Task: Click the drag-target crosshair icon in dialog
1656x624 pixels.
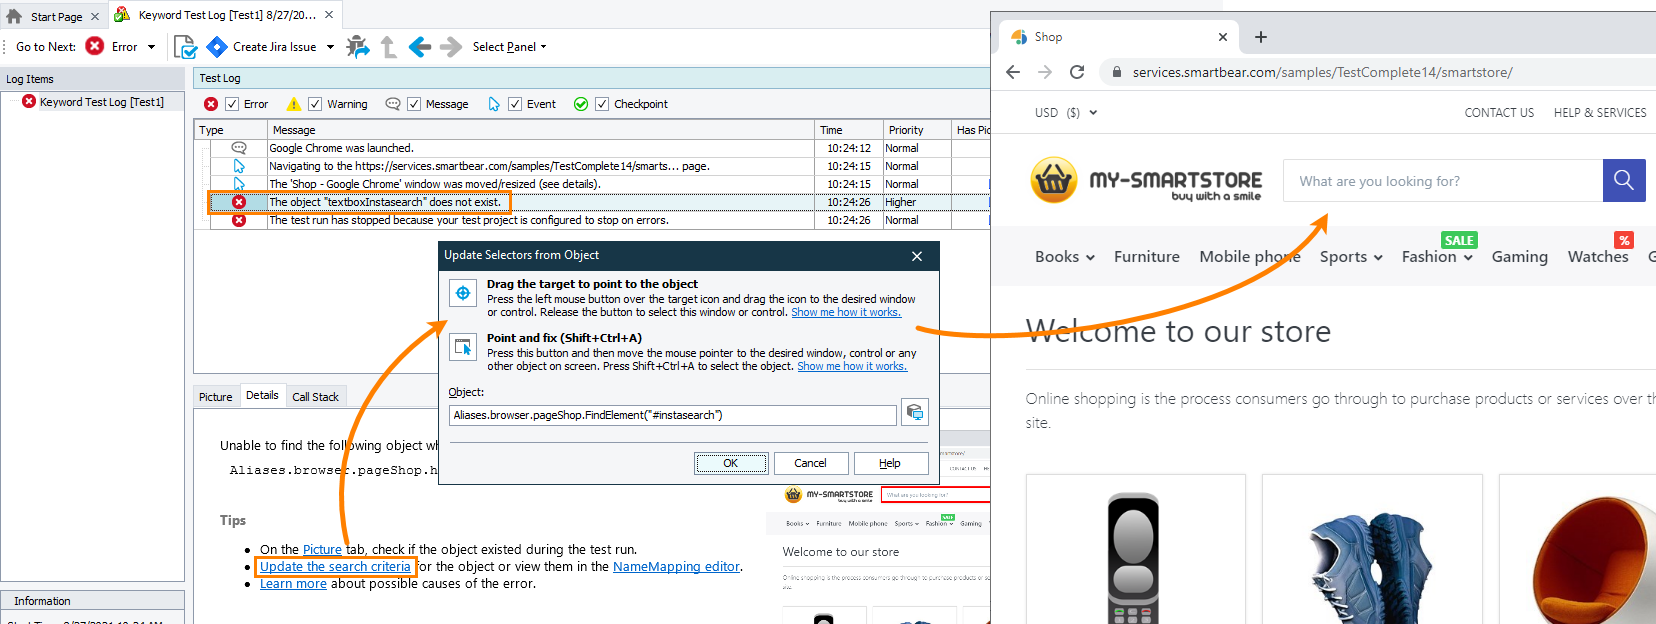Action: point(463,293)
